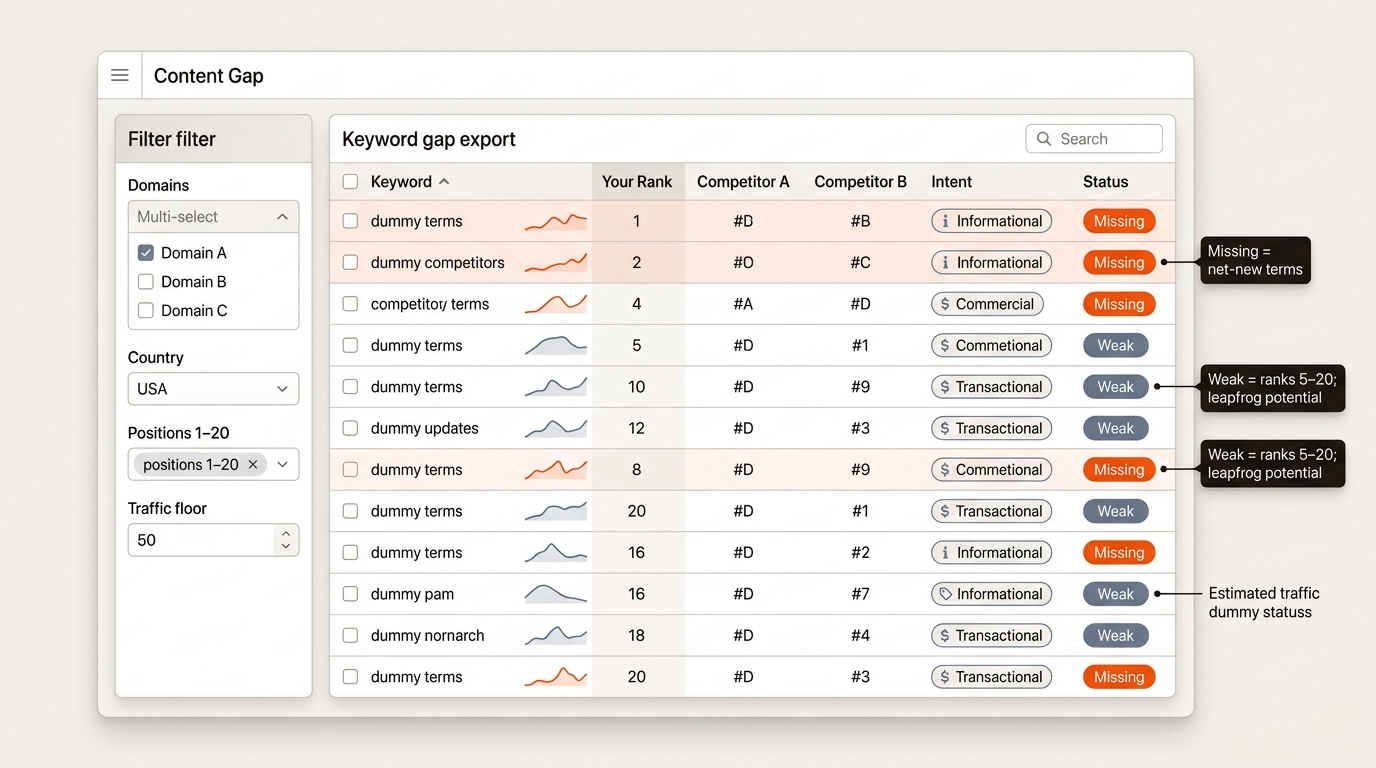Viewport: 1376px width, 768px height.
Task: Increase the Traffic floor value with up arrow
Action: (286, 533)
